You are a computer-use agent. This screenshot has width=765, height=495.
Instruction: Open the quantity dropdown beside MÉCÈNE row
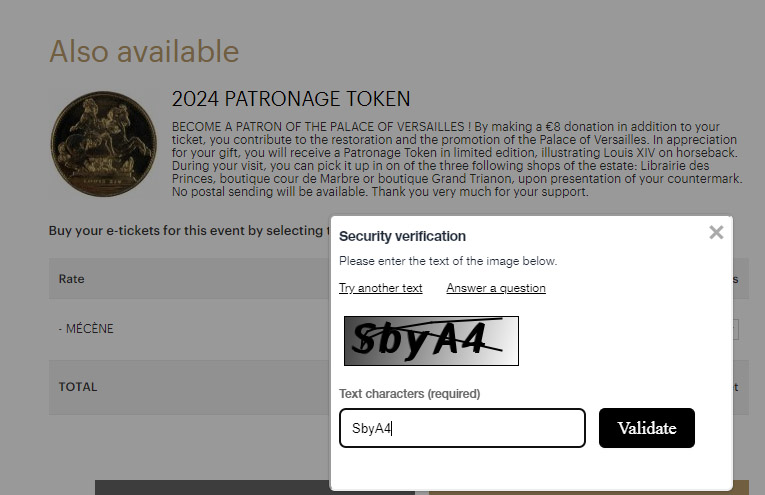(734, 329)
